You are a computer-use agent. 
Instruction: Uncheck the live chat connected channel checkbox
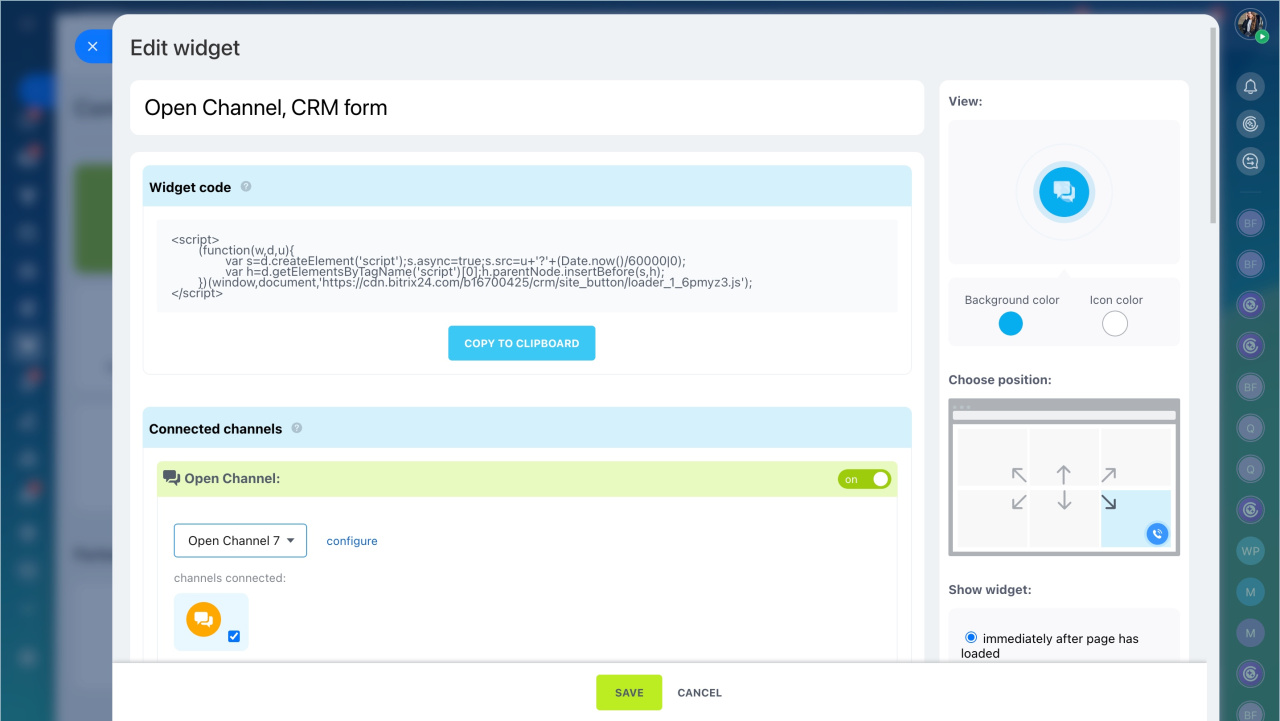click(x=234, y=636)
